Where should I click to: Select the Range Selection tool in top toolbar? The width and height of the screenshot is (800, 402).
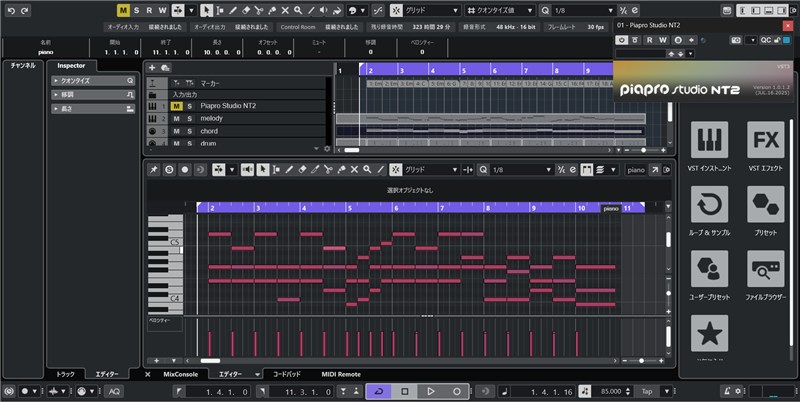point(220,10)
